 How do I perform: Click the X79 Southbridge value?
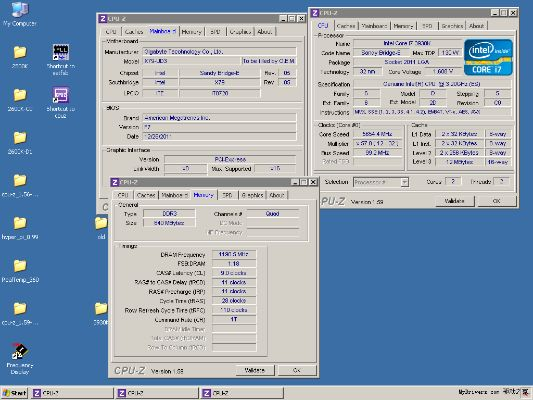pos(219,82)
